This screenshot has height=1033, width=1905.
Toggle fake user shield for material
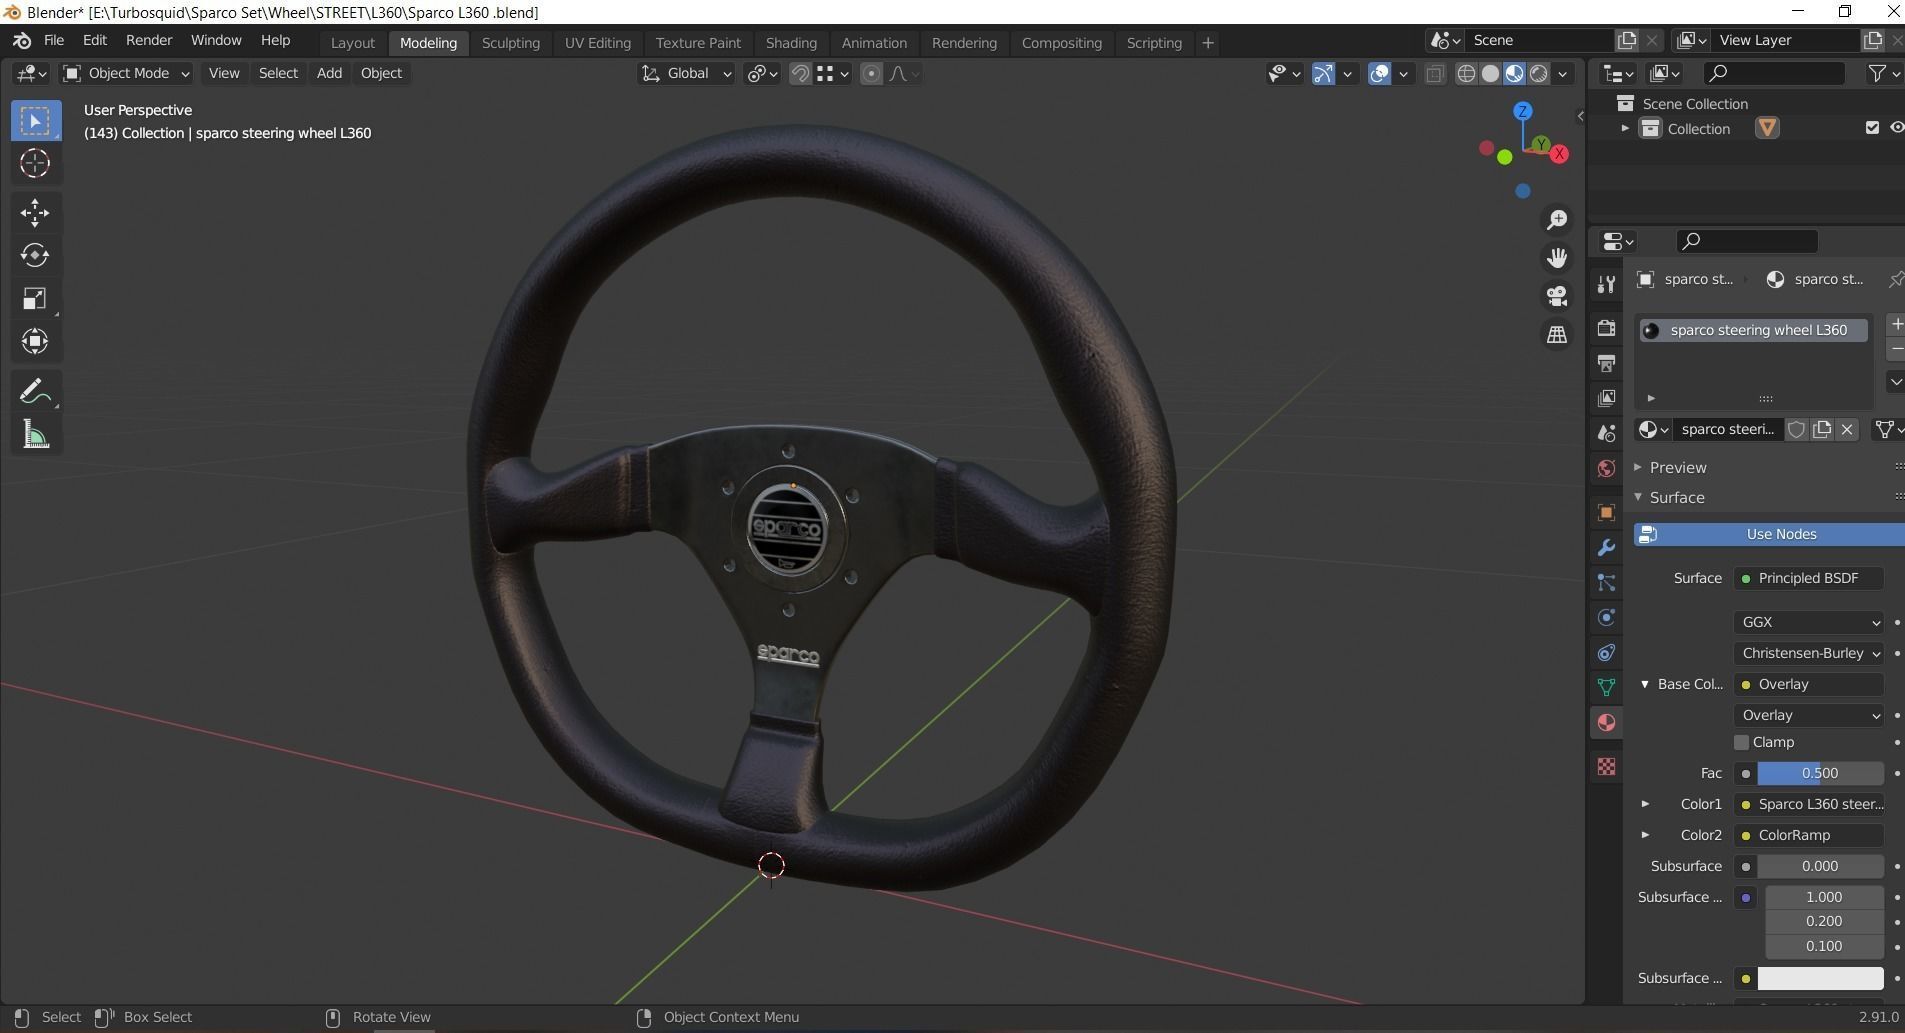[x=1796, y=429]
